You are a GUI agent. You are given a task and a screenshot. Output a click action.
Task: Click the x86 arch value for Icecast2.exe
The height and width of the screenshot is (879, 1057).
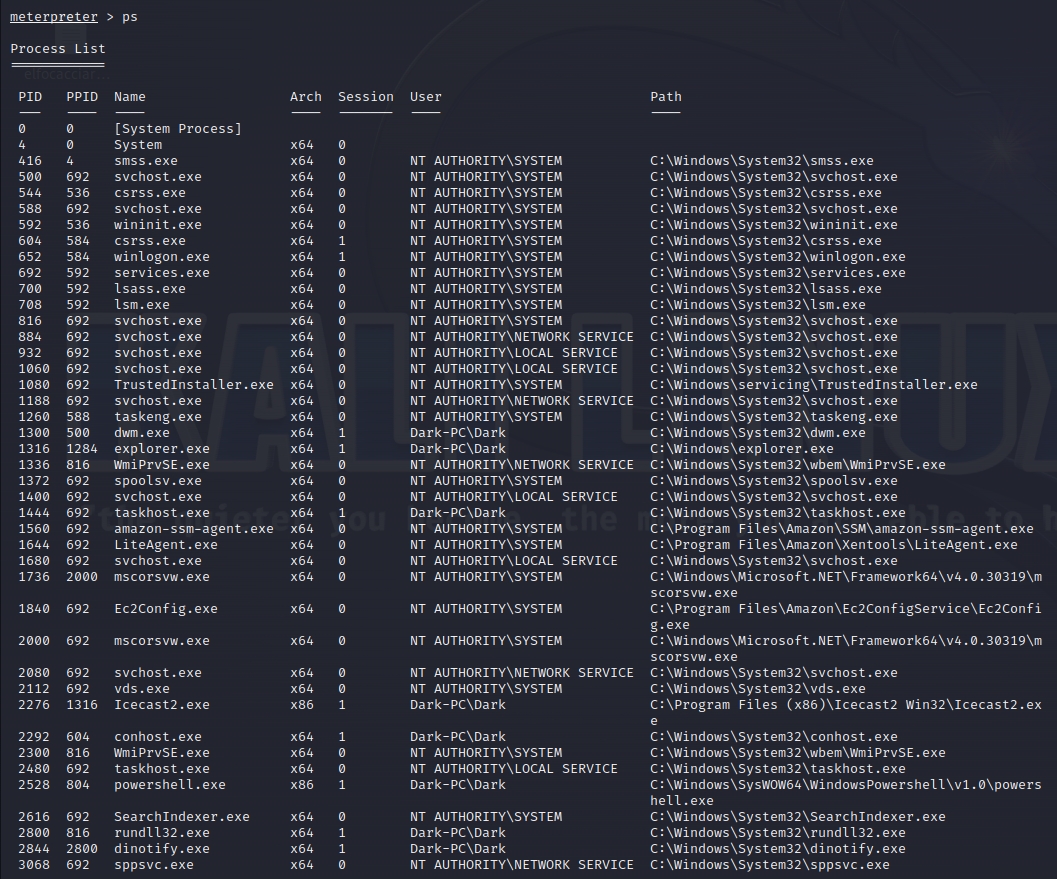pyautogui.click(x=302, y=705)
